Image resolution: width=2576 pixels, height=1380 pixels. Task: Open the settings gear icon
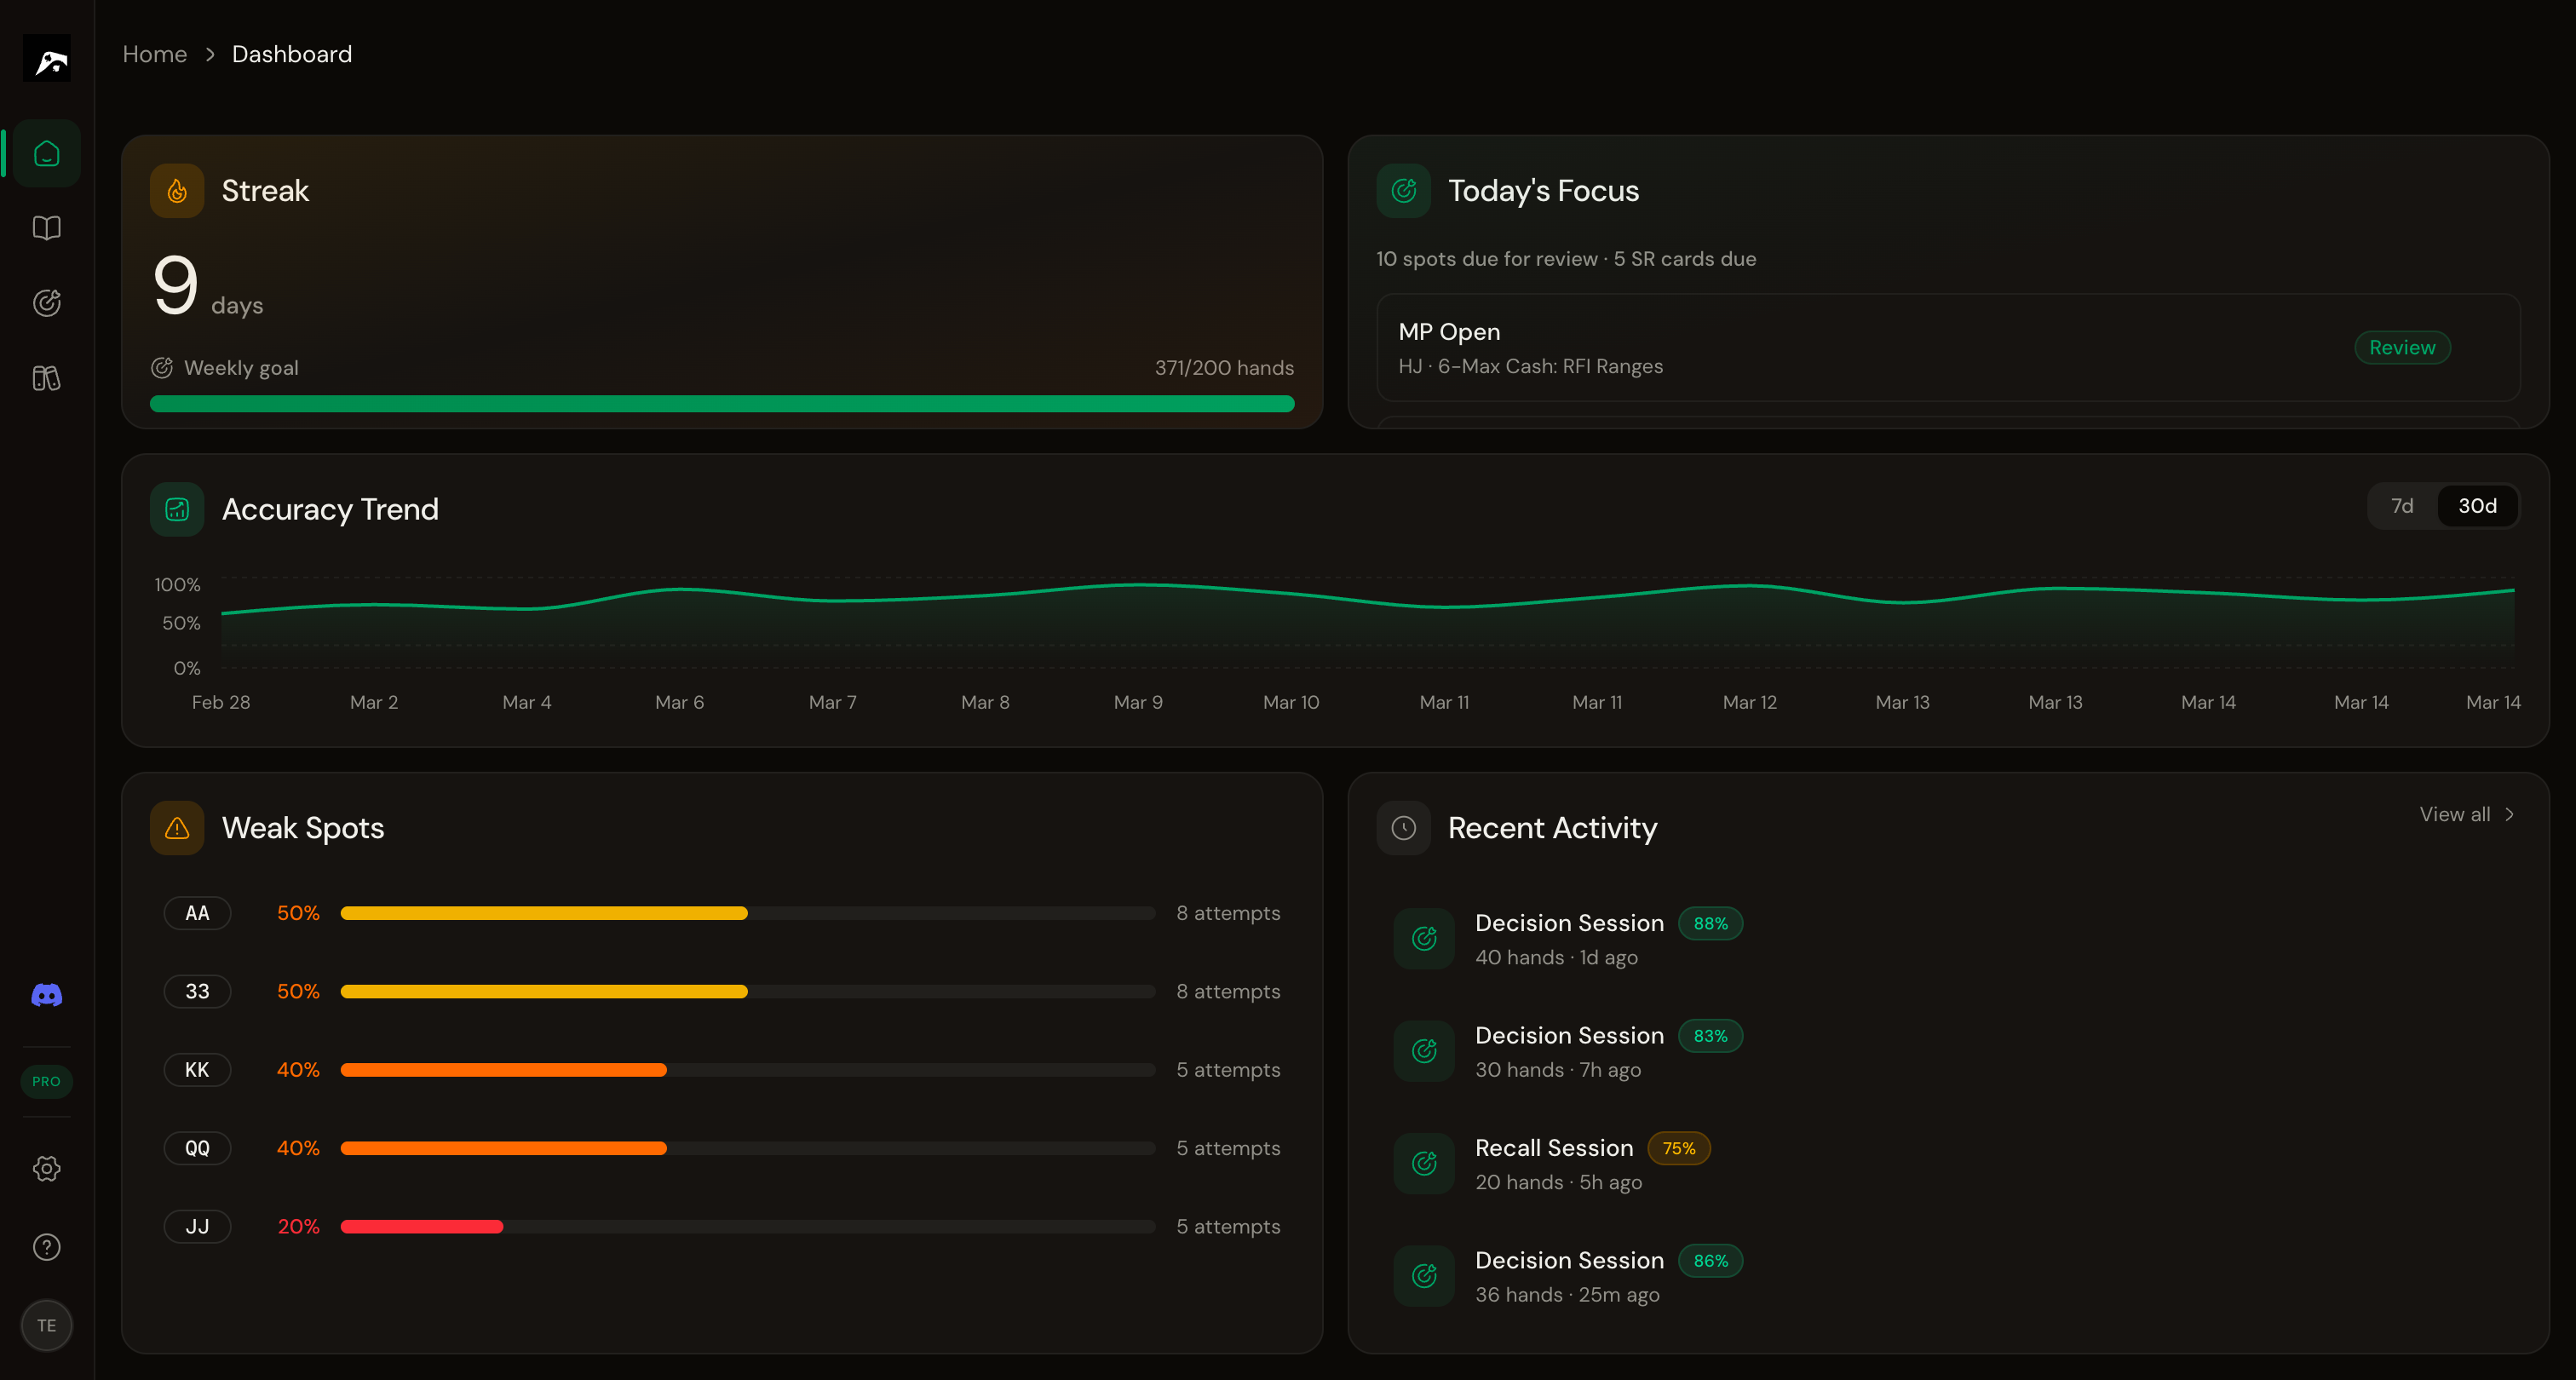coord(47,1169)
